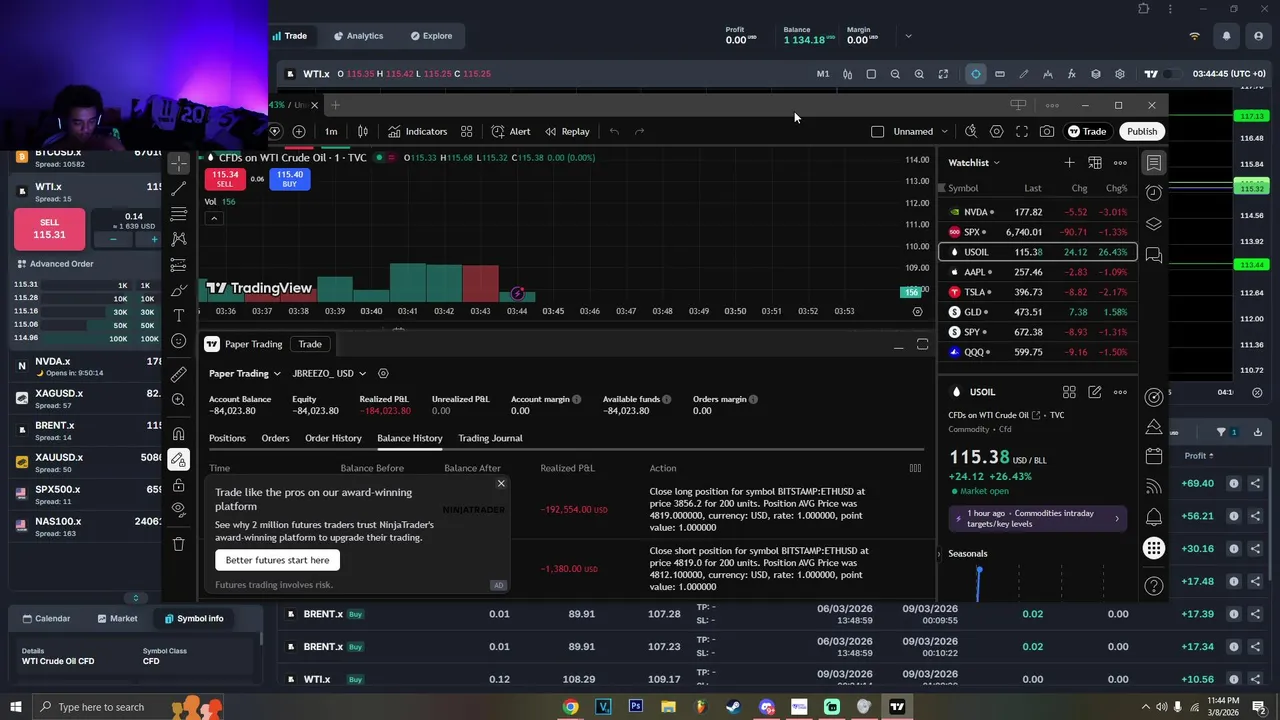This screenshot has width=1280, height=720.
Task: Open the help center question icon
Action: (1154, 586)
